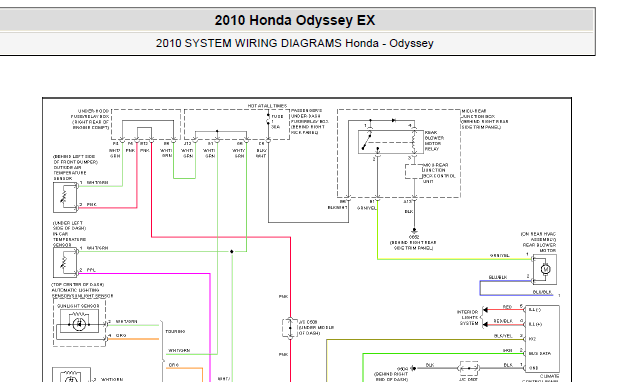
Task: Click the "A13" connector pin label
Action: [x=408, y=202]
